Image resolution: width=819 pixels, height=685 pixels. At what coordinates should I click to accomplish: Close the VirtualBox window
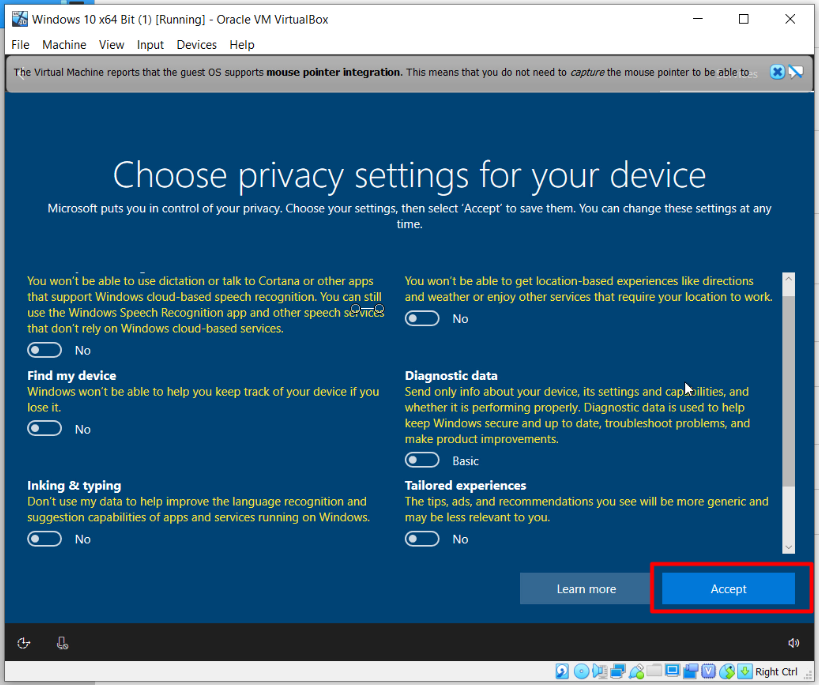[790, 19]
